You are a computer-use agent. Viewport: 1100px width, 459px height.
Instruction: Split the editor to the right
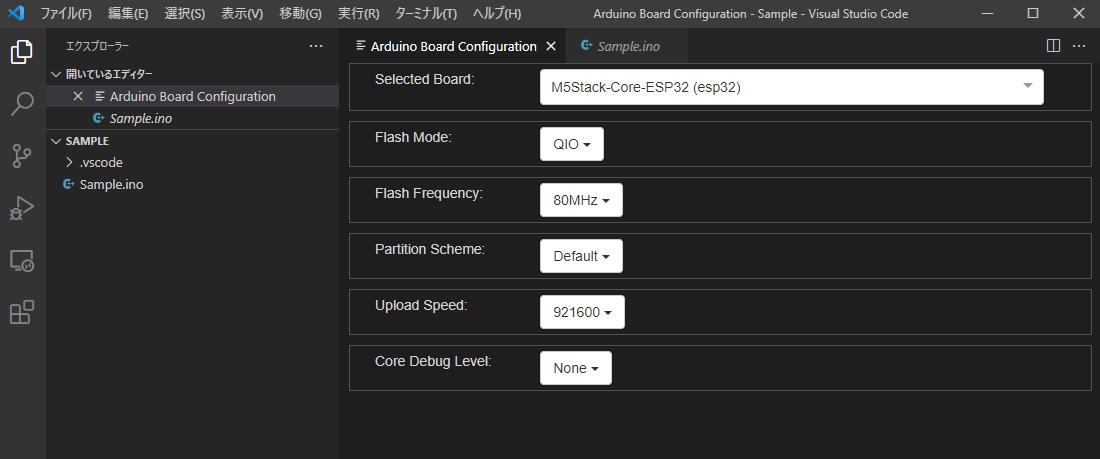tap(1053, 46)
